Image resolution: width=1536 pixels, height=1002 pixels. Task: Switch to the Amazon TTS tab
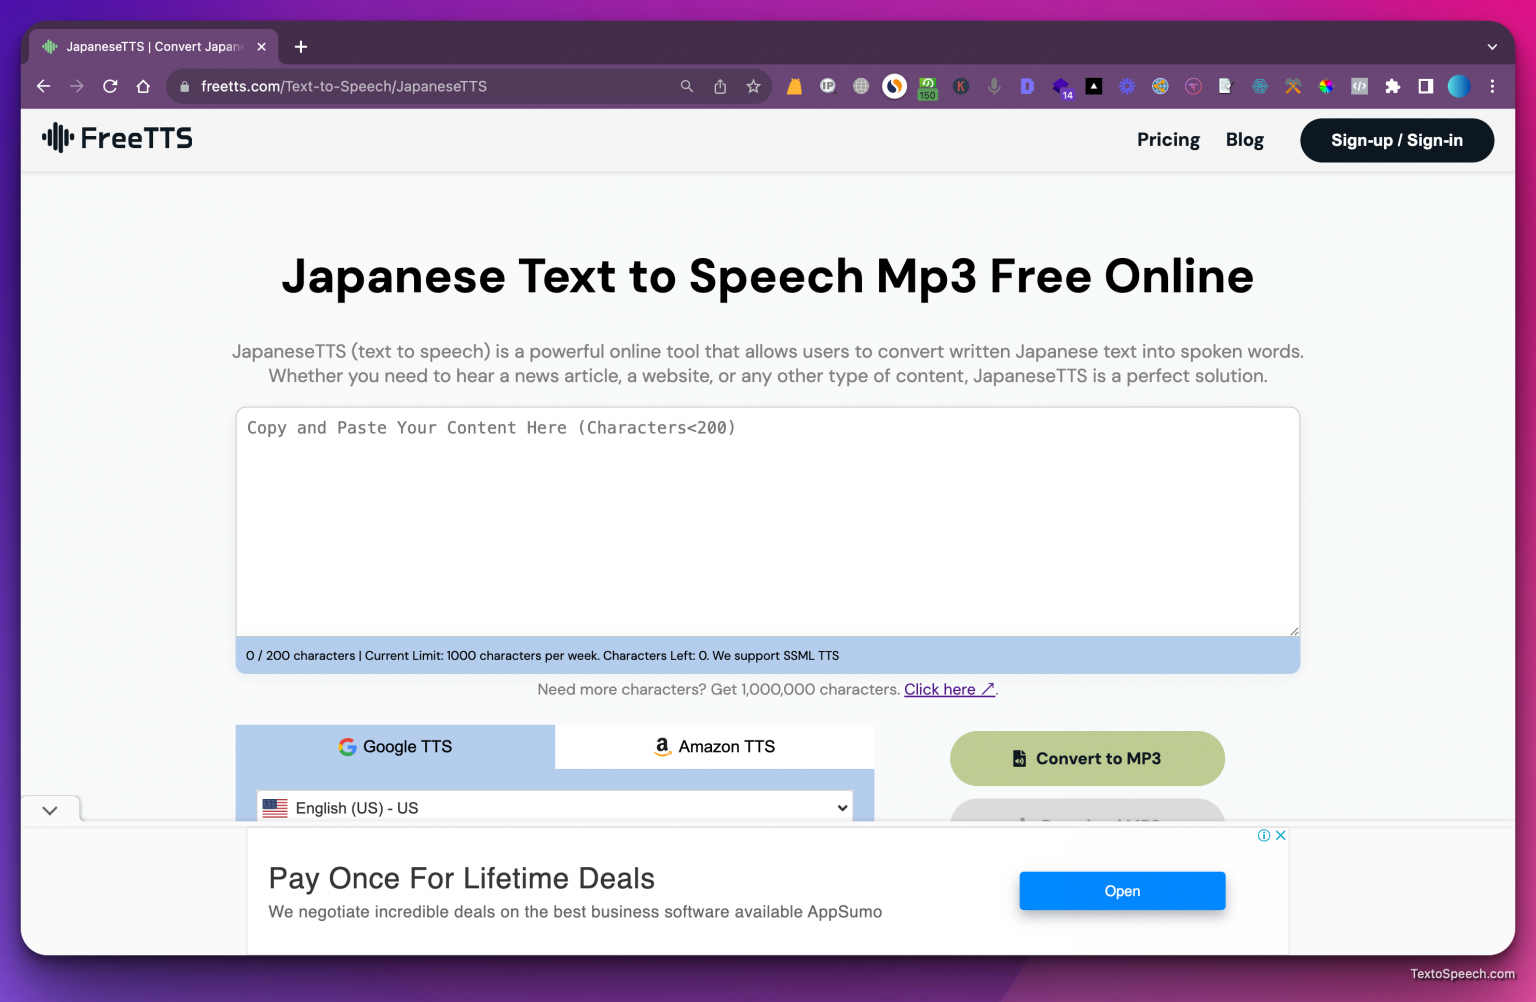714,746
